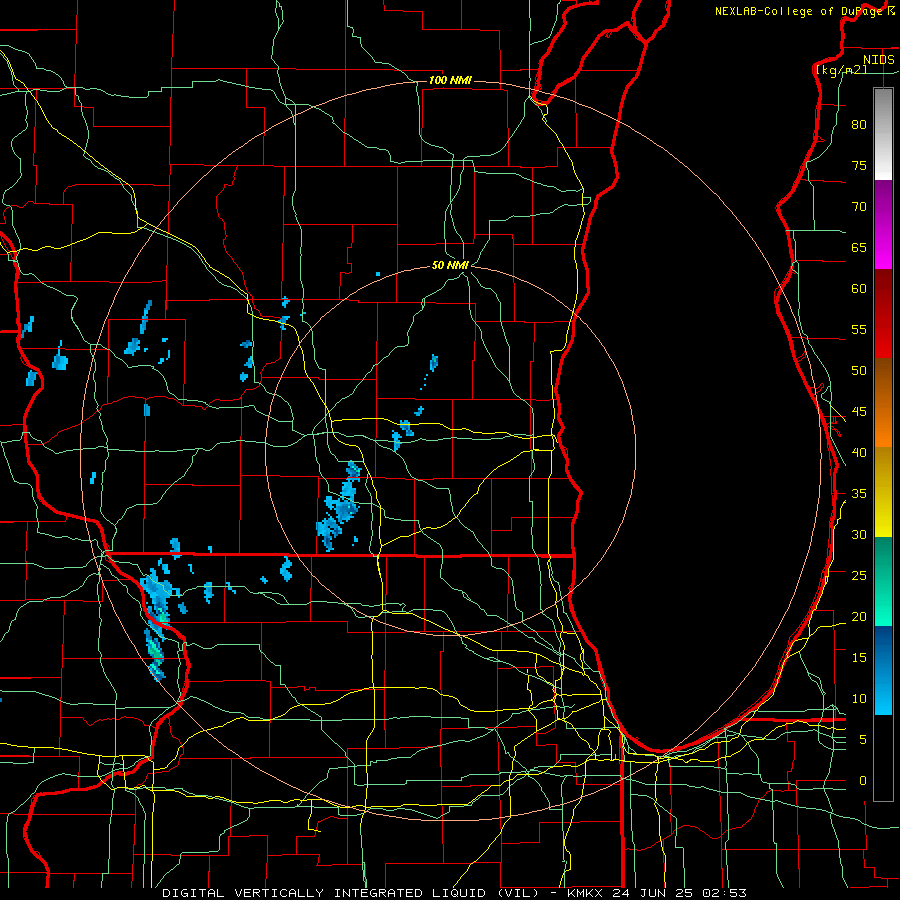Viewport: 900px width, 900px height.
Task: Click the 45 value on the color scale
Action: (859, 412)
